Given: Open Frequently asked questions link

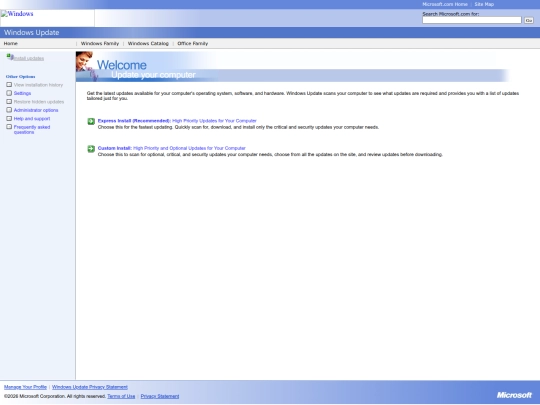Looking at the screenshot, I should [32, 129].
